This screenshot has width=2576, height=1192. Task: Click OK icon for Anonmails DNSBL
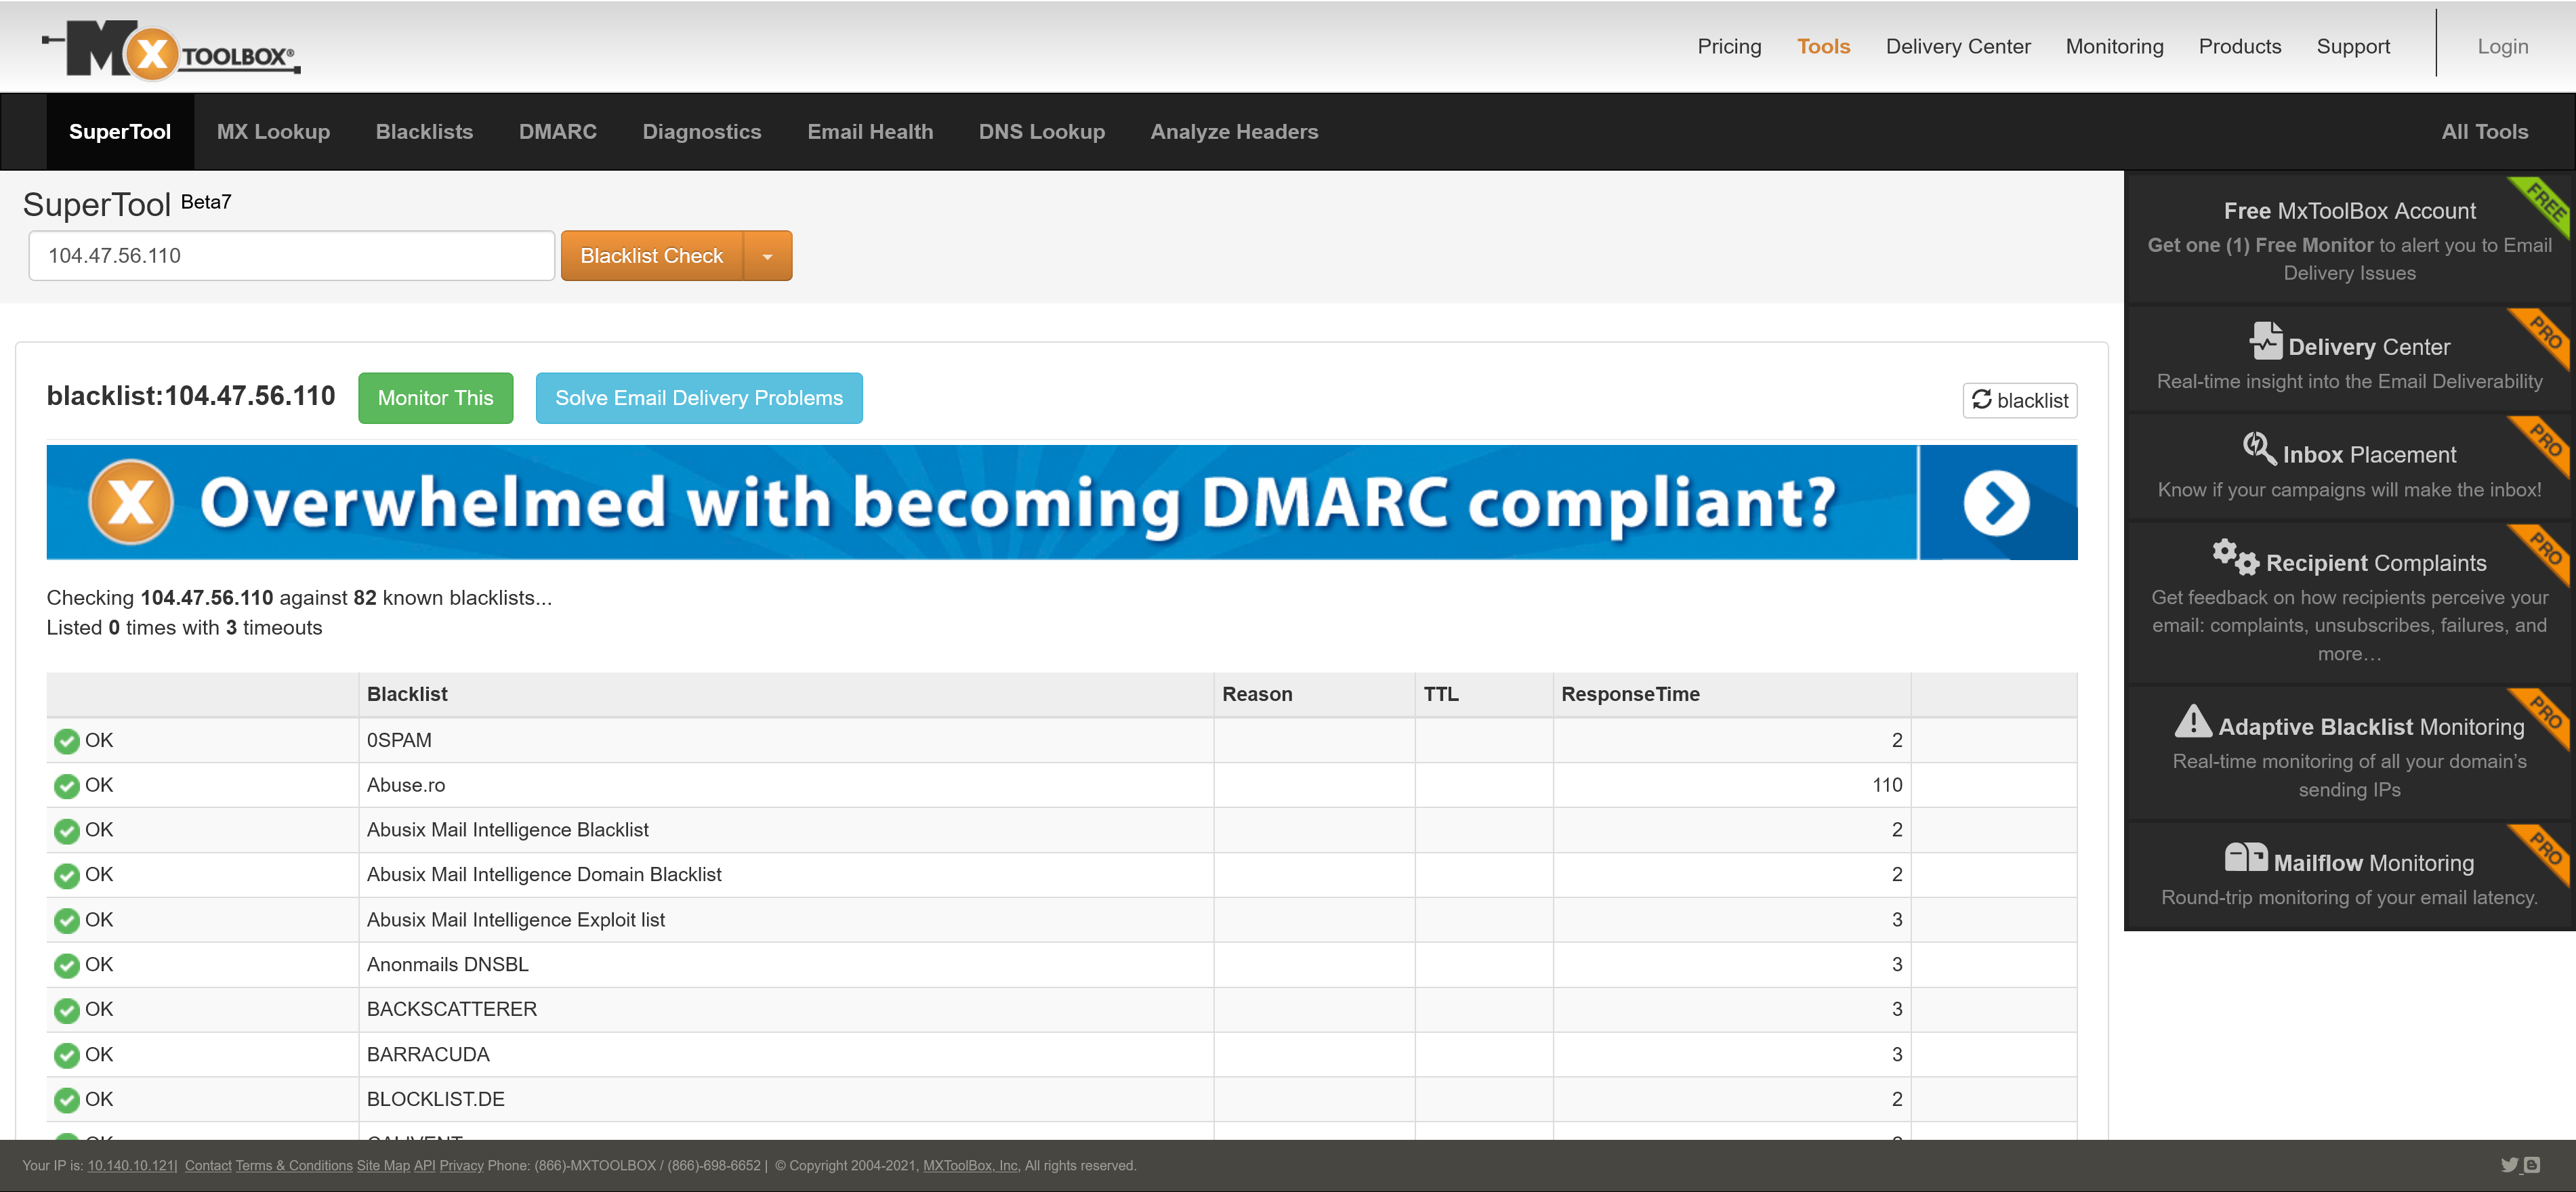(67, 966)
